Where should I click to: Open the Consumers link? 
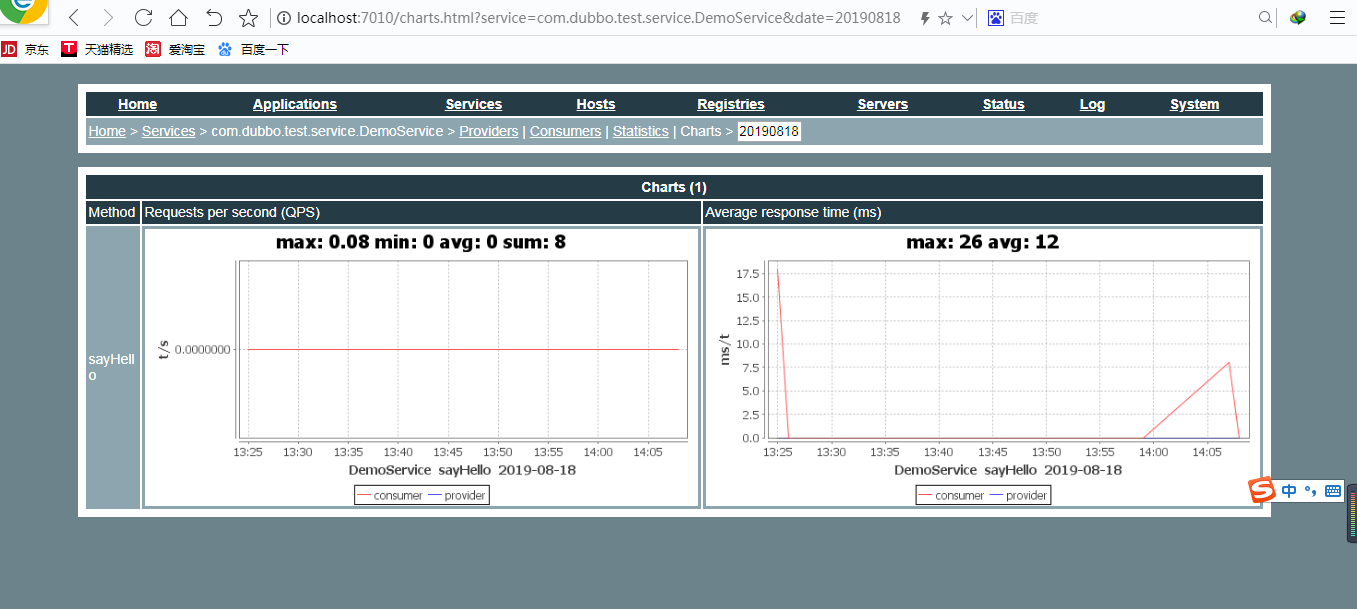565,131
